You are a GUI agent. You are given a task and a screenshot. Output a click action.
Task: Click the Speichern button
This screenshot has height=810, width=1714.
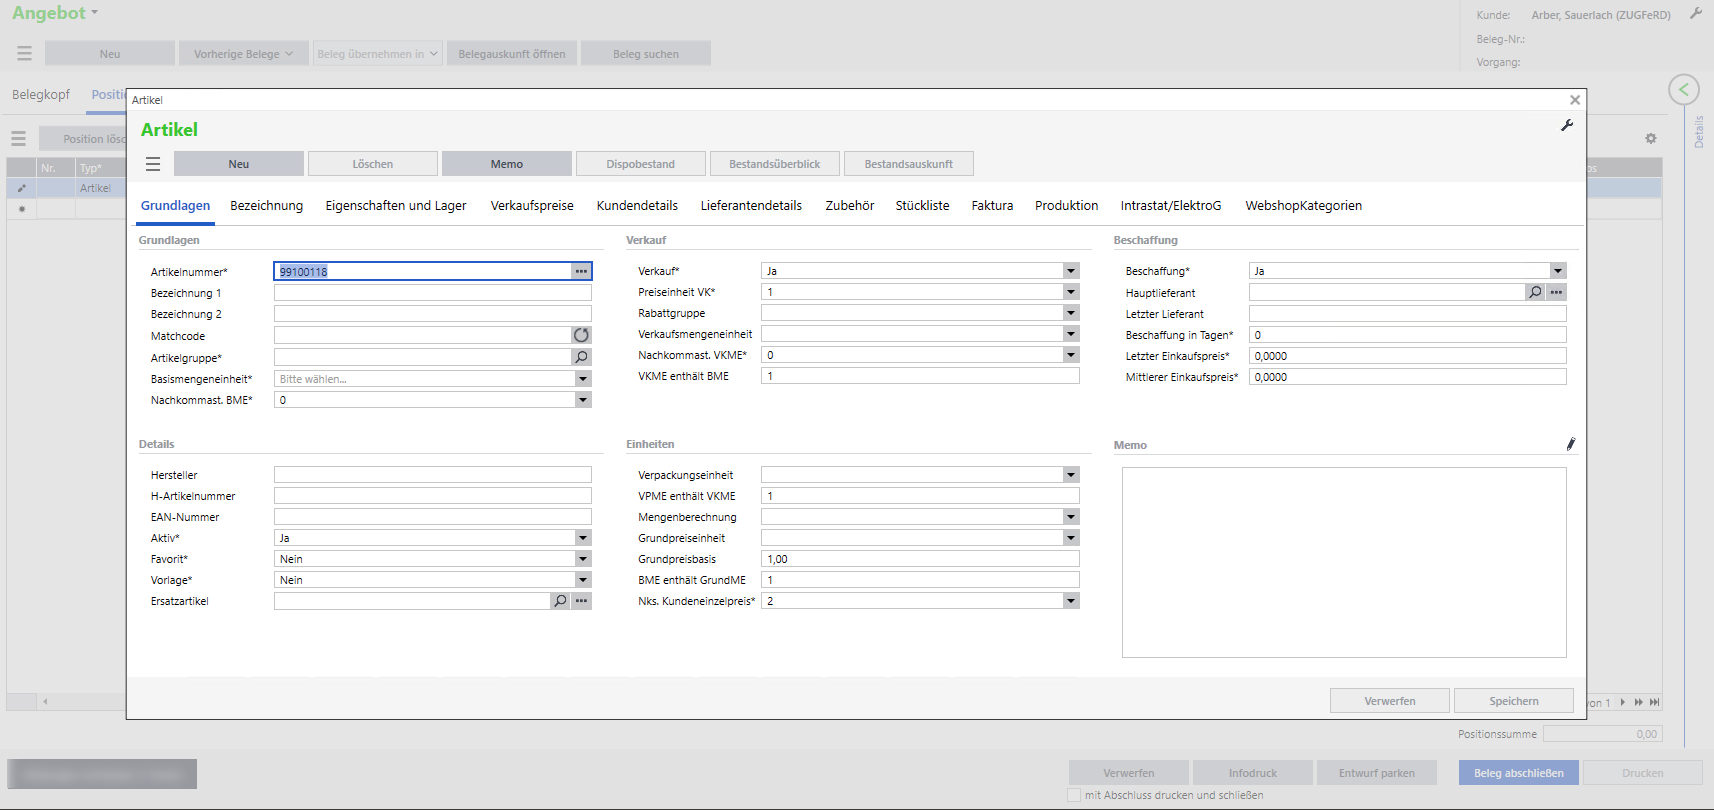point(1514,701)
